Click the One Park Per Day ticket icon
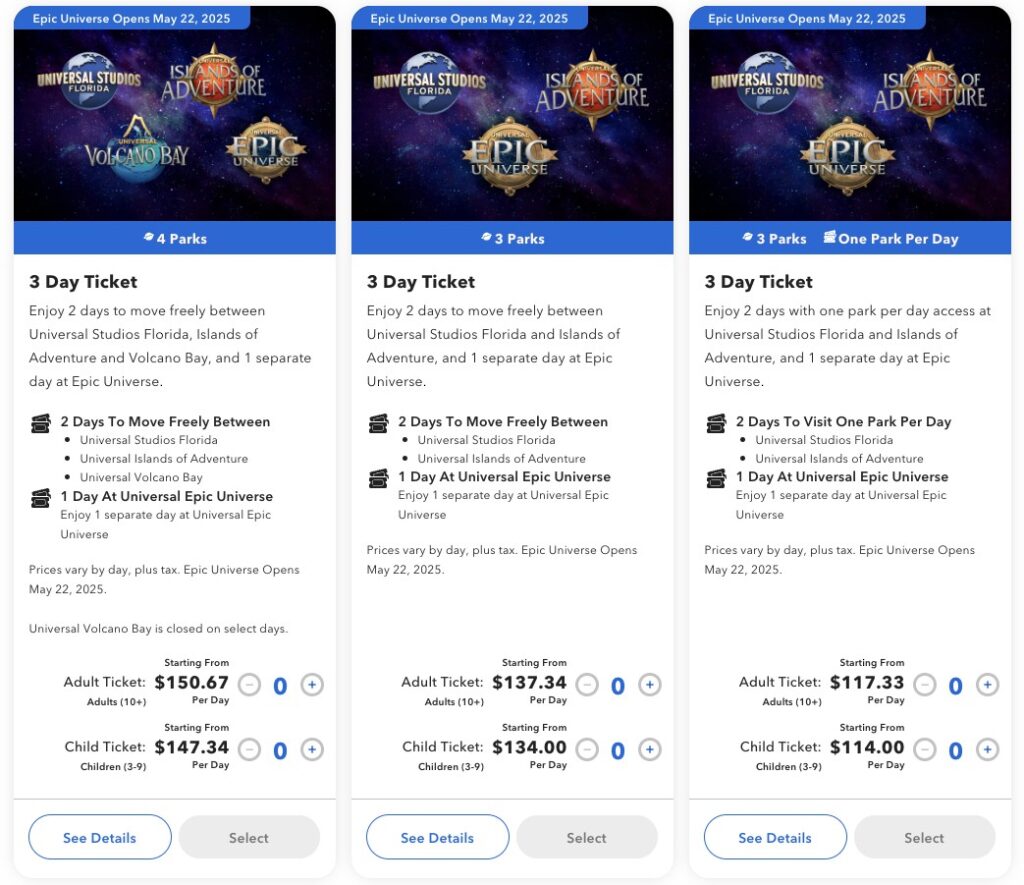This screenshot has width=1024, height=885. (x=830, y=238)
